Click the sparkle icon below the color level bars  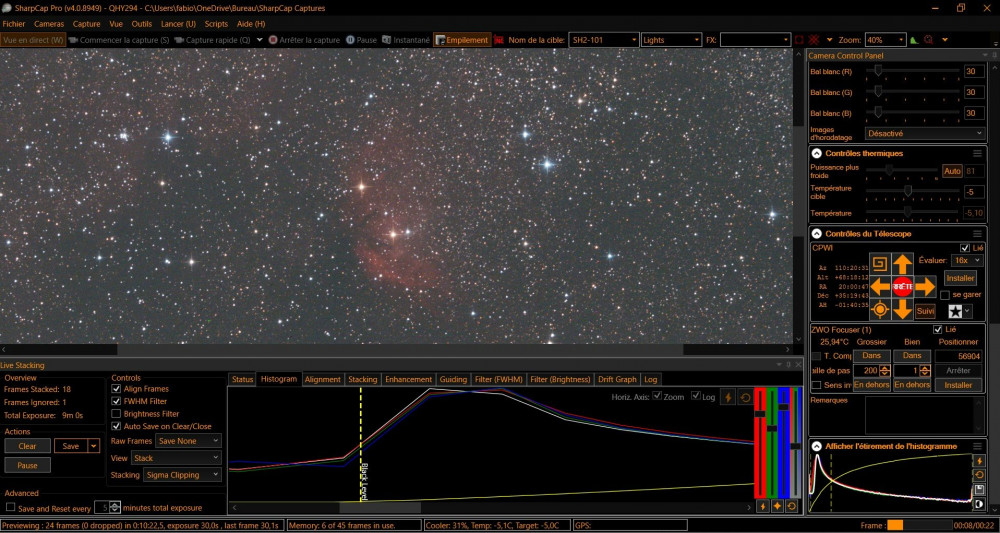[777, 506]
